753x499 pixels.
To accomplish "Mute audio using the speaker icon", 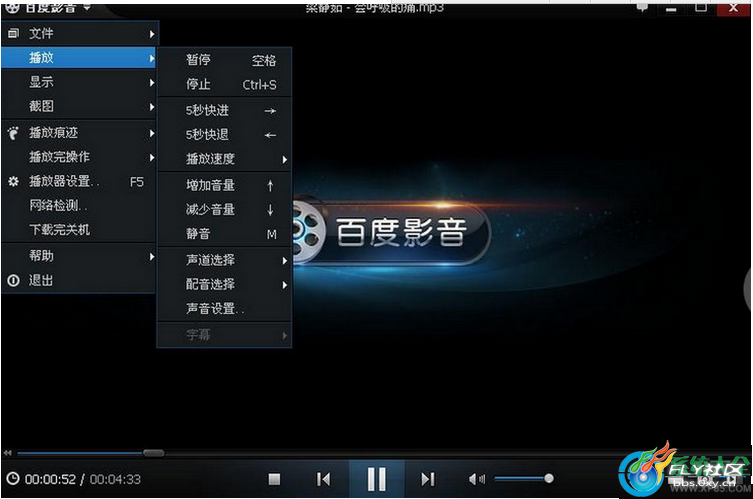I will 476,479.
